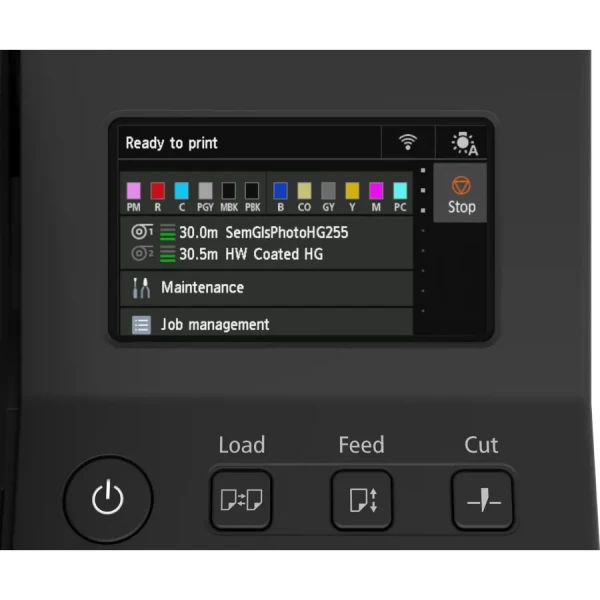Tap the screen's dotted scroll indicator
The width and height of the screenshot is (600, 600).
[423, 240]
